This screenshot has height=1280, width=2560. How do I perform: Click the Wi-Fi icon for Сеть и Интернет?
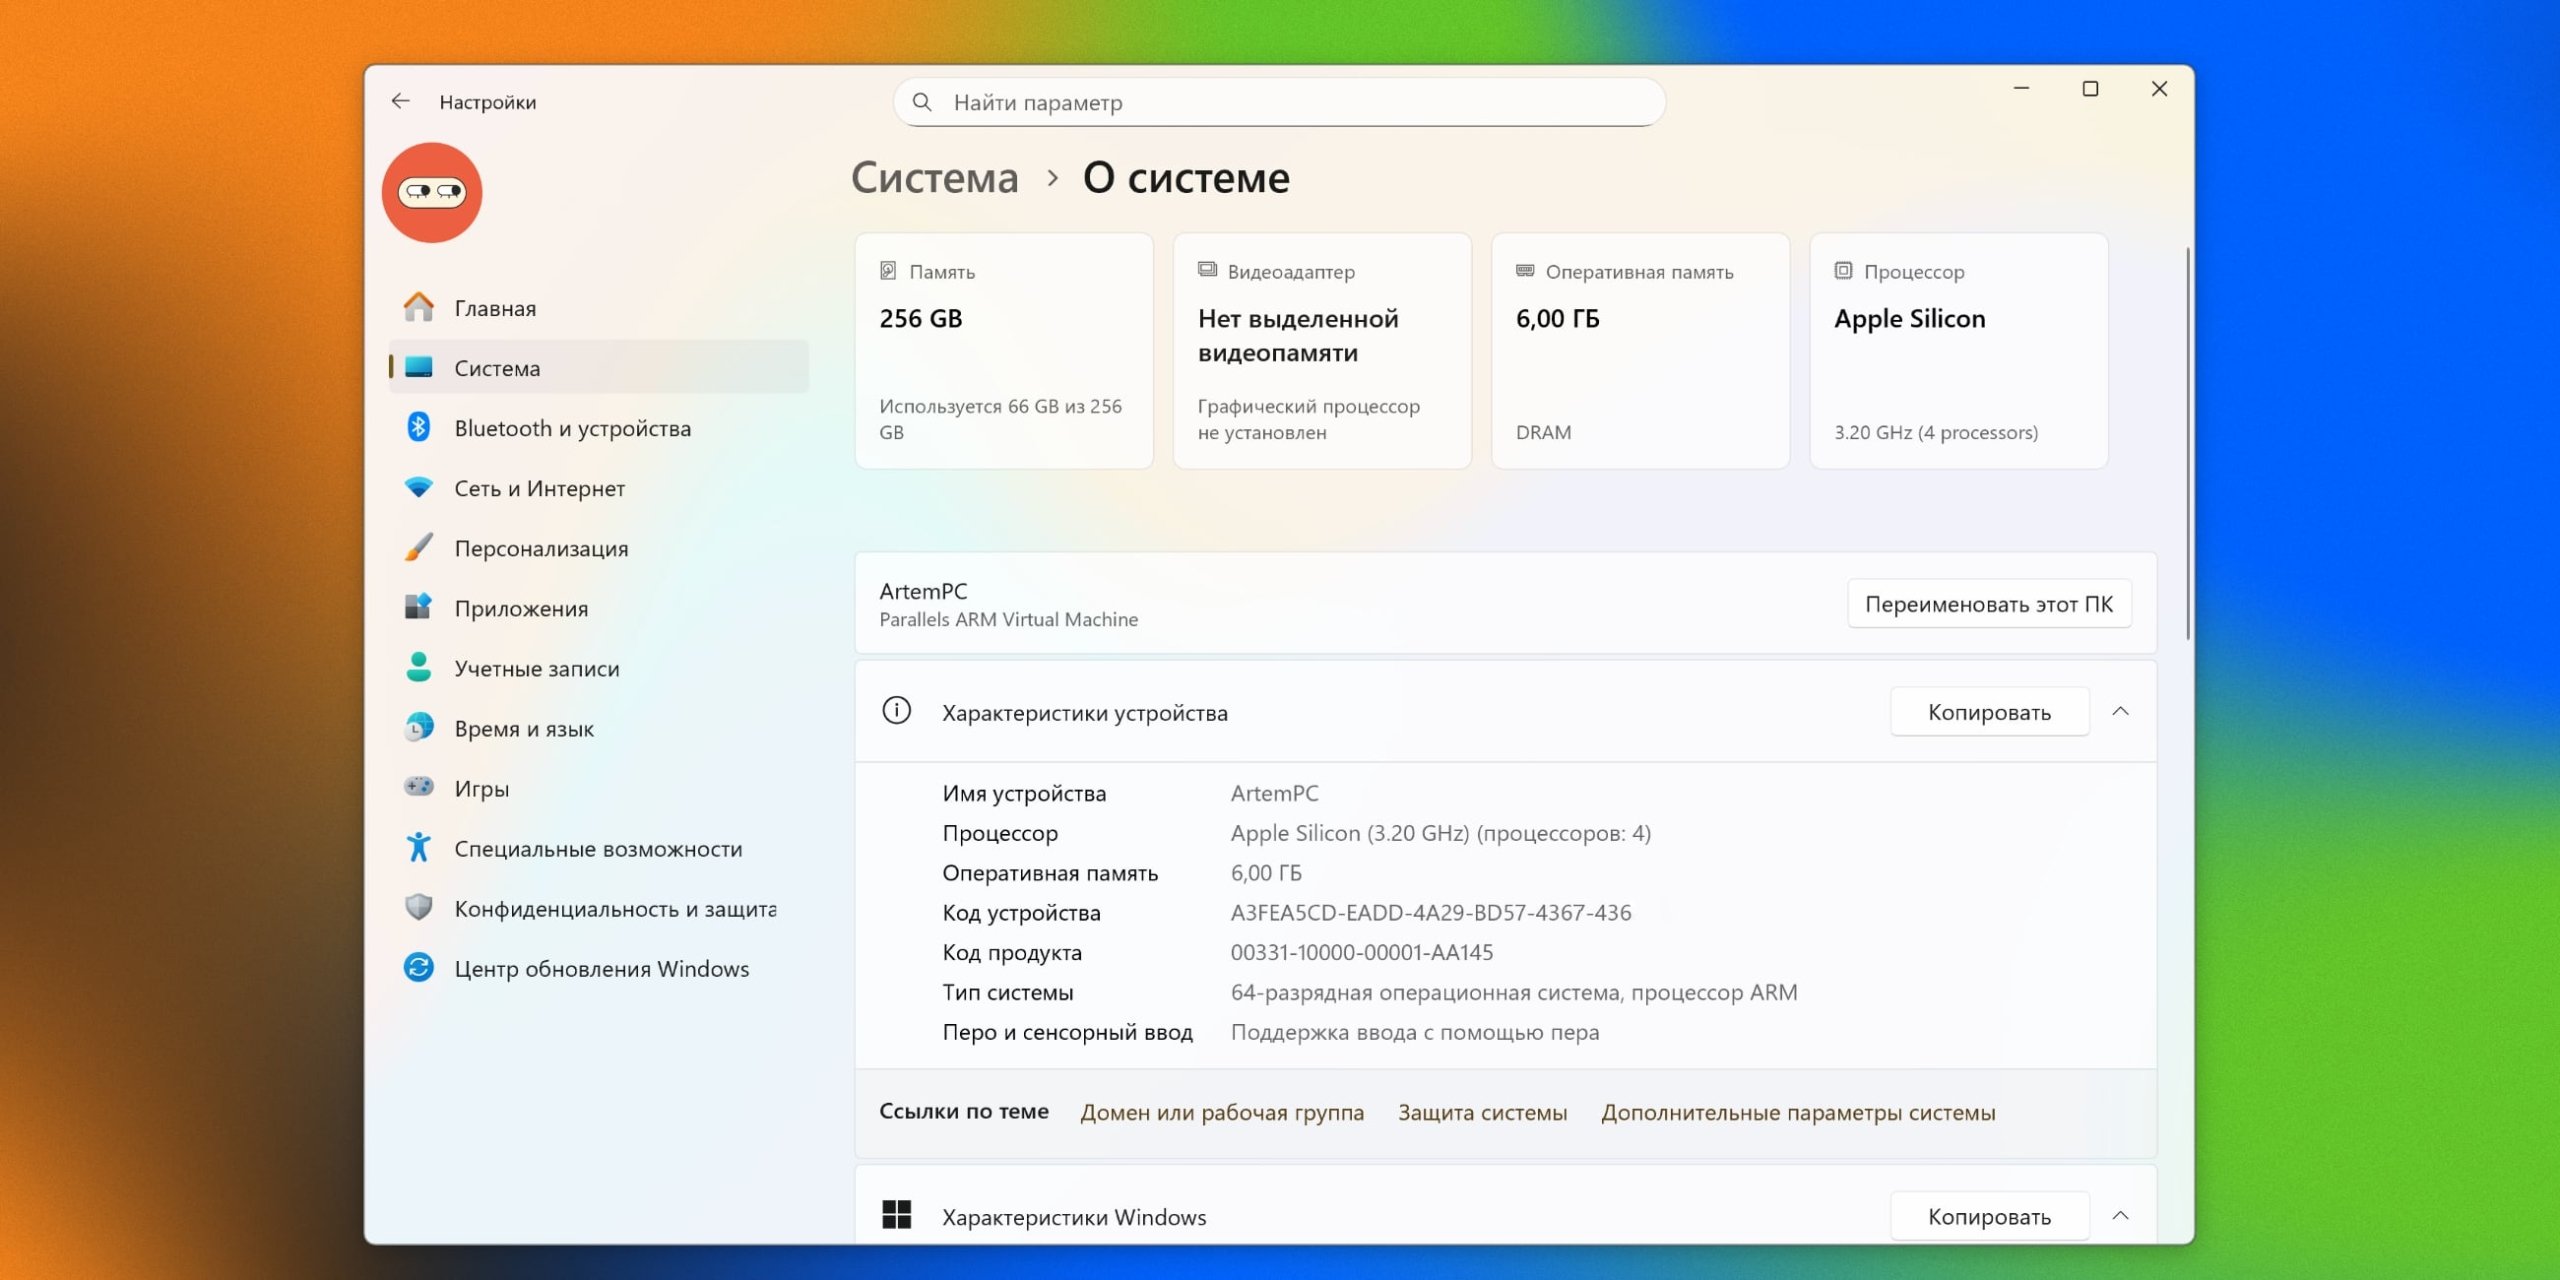pyautogui.click(x=419, y=488)
